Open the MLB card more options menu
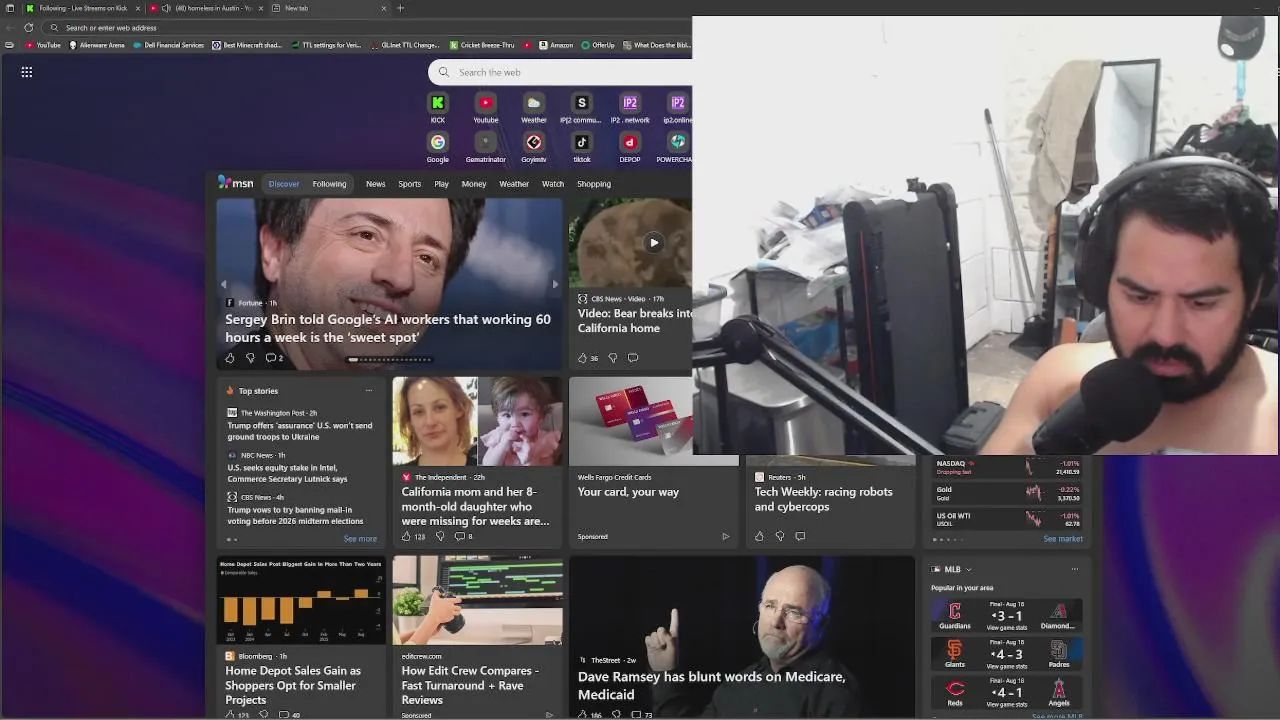Image resolution: width=1280 pixels, height=720 pixels. click(1075, 569)
